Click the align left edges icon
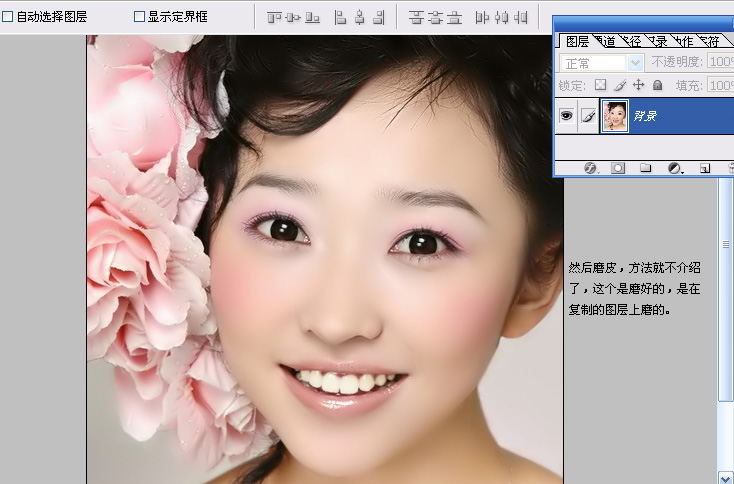The width and height of the screenshot is (734, 484). click(x=340, y=18)
